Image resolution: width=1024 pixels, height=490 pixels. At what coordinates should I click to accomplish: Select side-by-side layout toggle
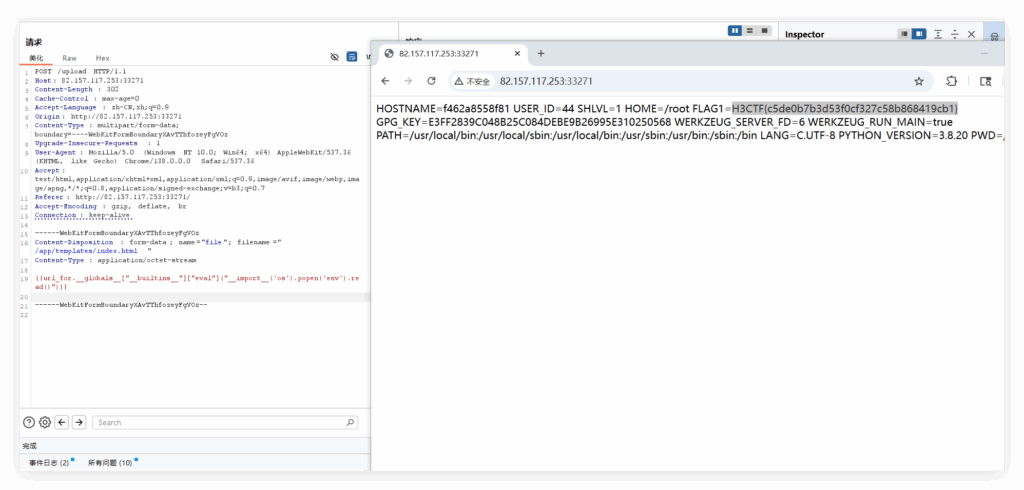735,31
